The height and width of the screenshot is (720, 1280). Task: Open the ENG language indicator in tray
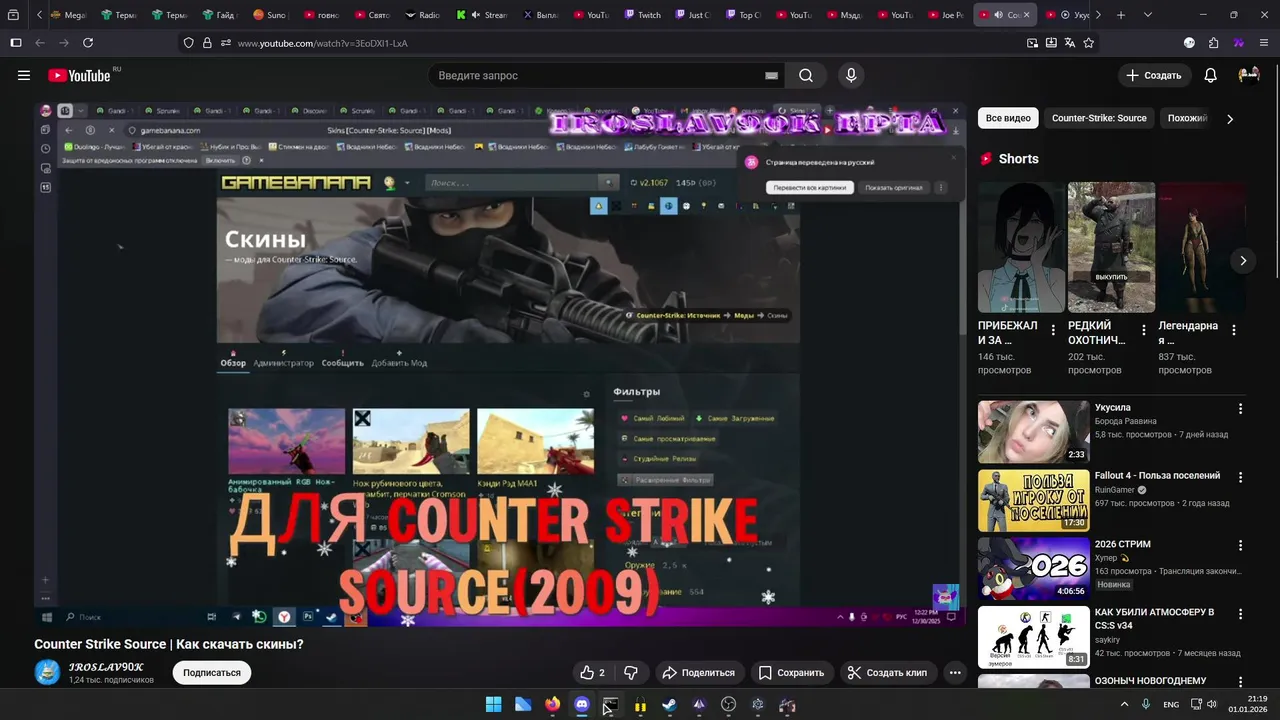coord(1171,705)
